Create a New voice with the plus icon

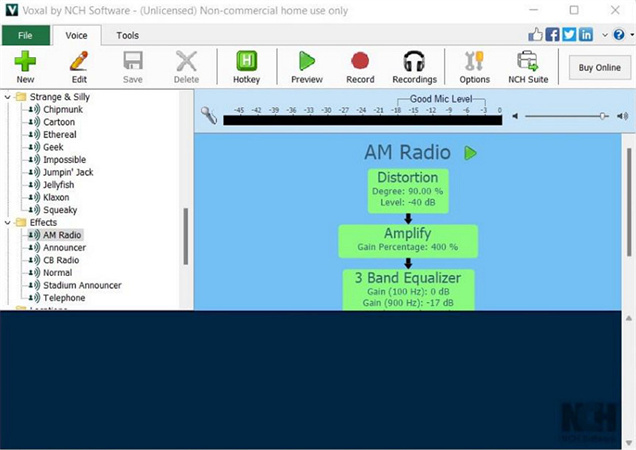[x=25, y=67]
